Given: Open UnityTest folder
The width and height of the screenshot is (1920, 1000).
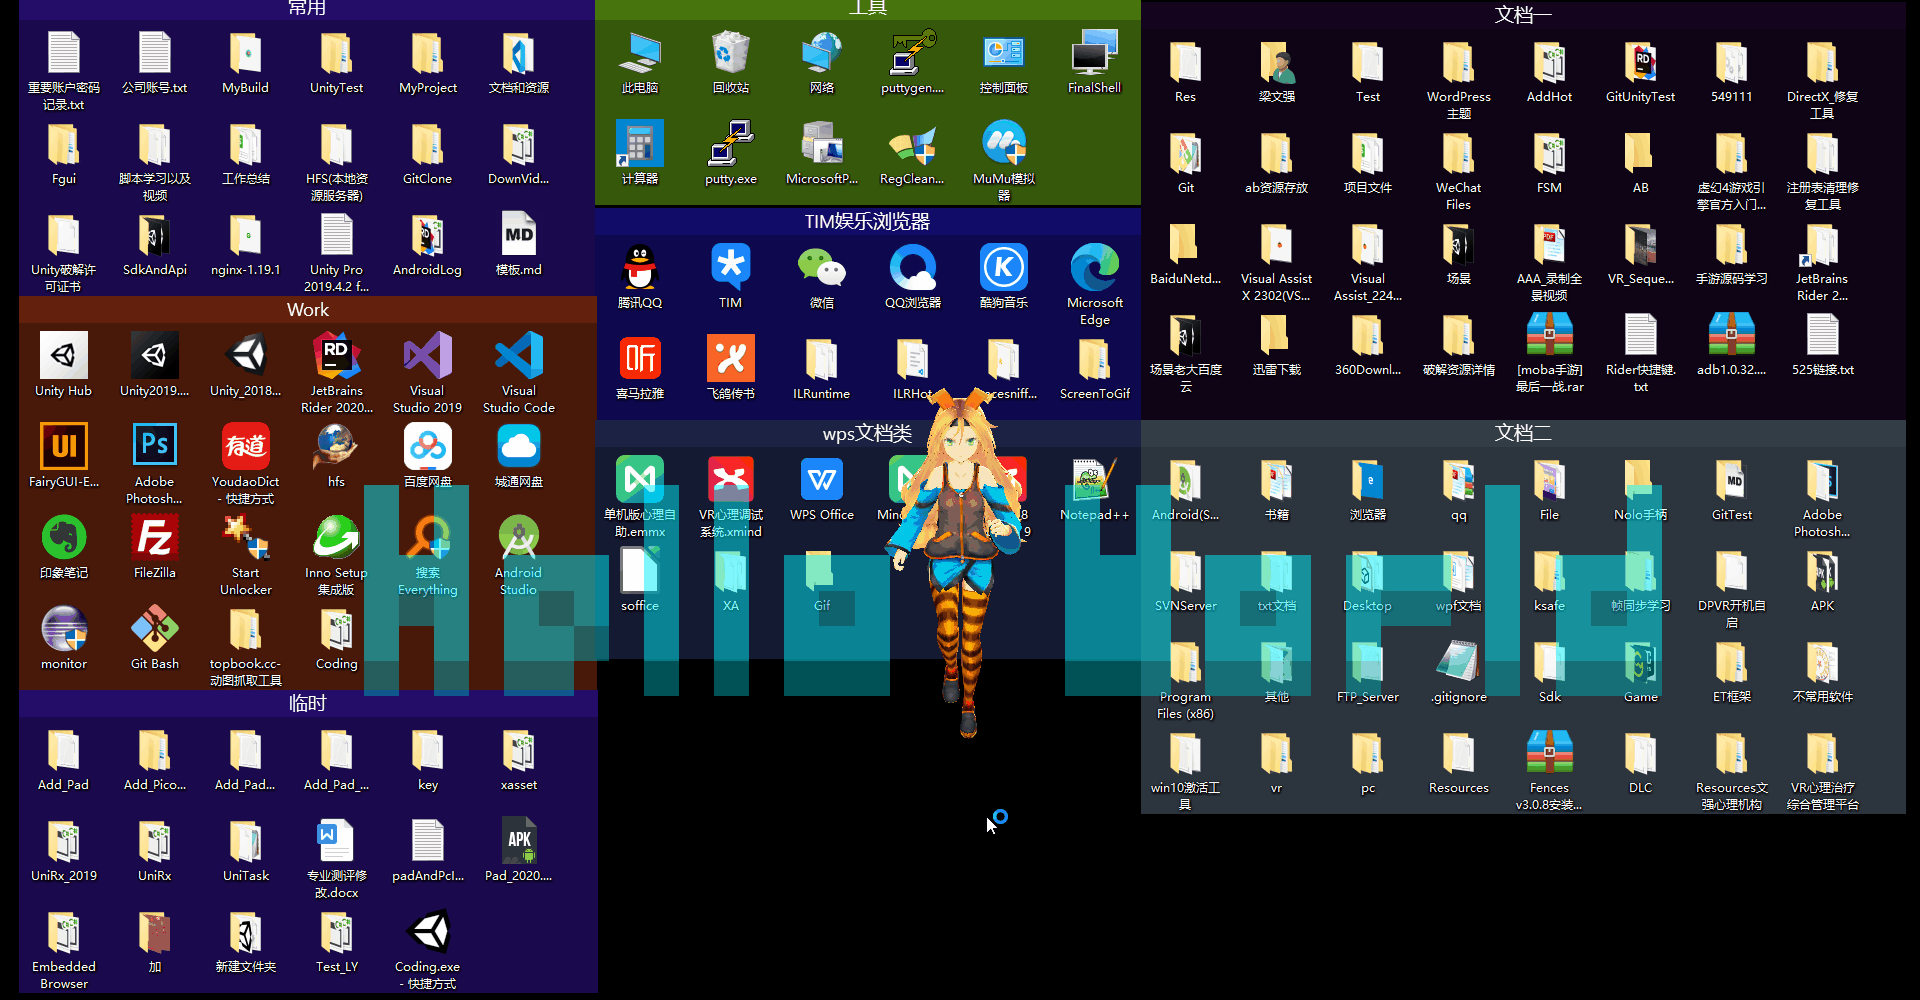Looking at the screenshot, I should (x=336, y=62).
